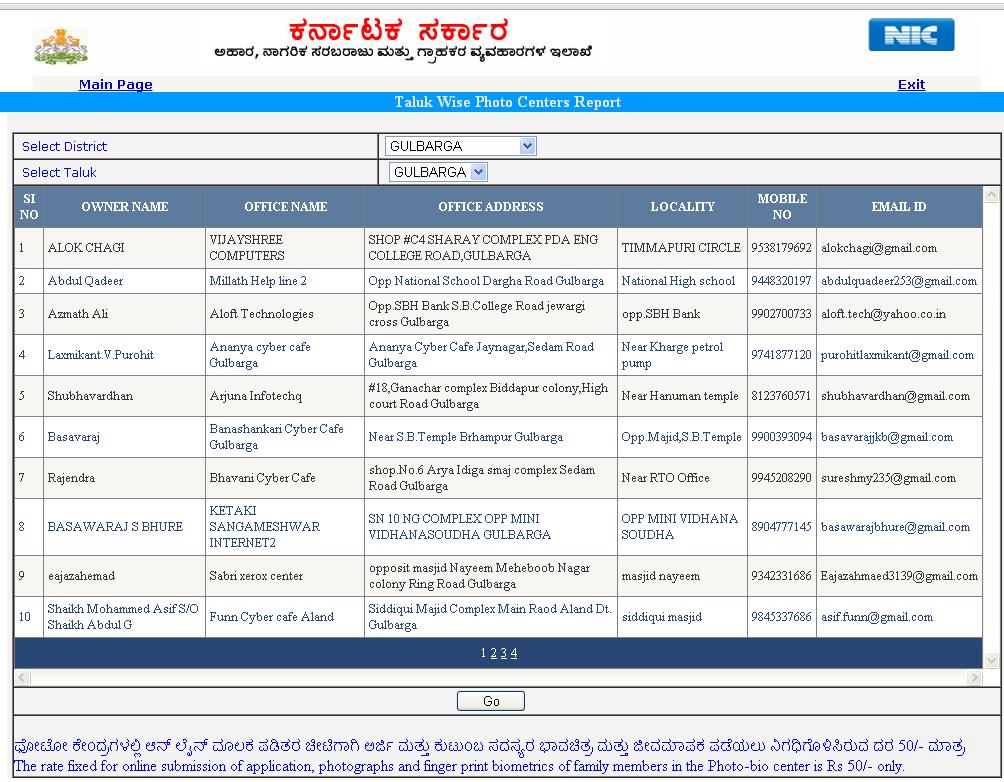Click the email basavarajjkb@gmail.com
Image resolution: width=1004 pixels, height=782 pixels.
tap(887, 437)
